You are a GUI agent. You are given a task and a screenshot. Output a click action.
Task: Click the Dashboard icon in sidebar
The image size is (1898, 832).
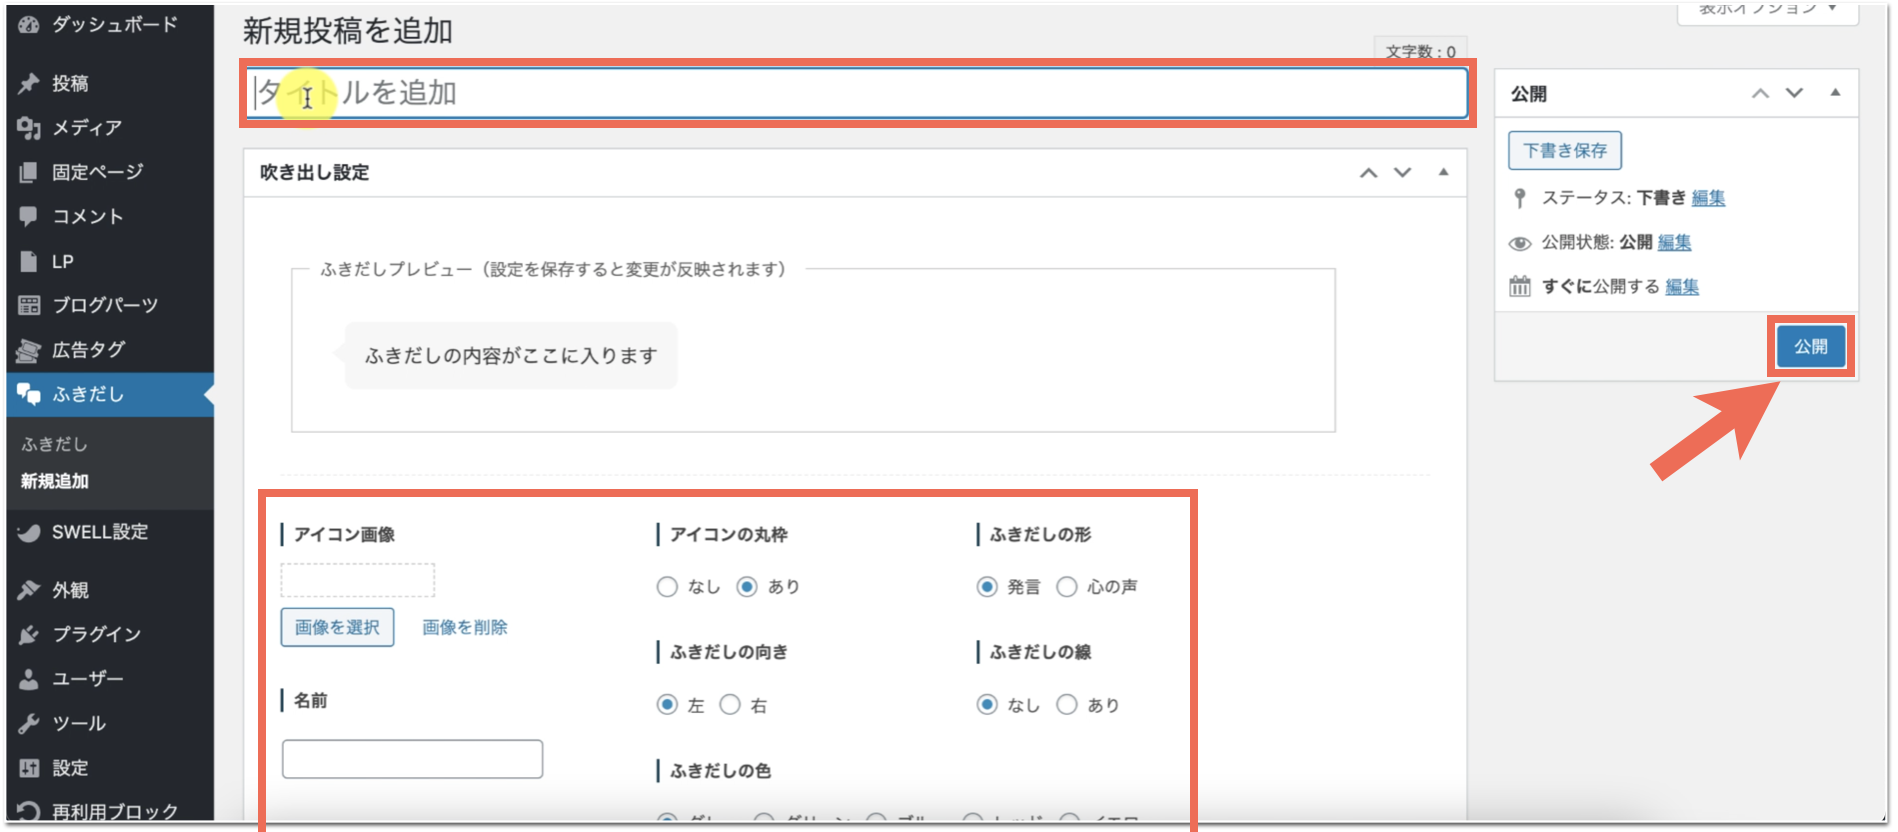tap(28, 25)
